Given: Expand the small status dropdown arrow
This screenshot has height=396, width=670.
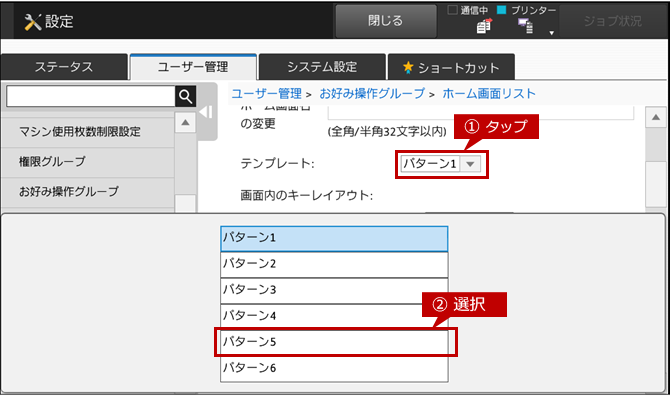Looking at the screenshot, I should pyautogui.click(x=551, y=33).
